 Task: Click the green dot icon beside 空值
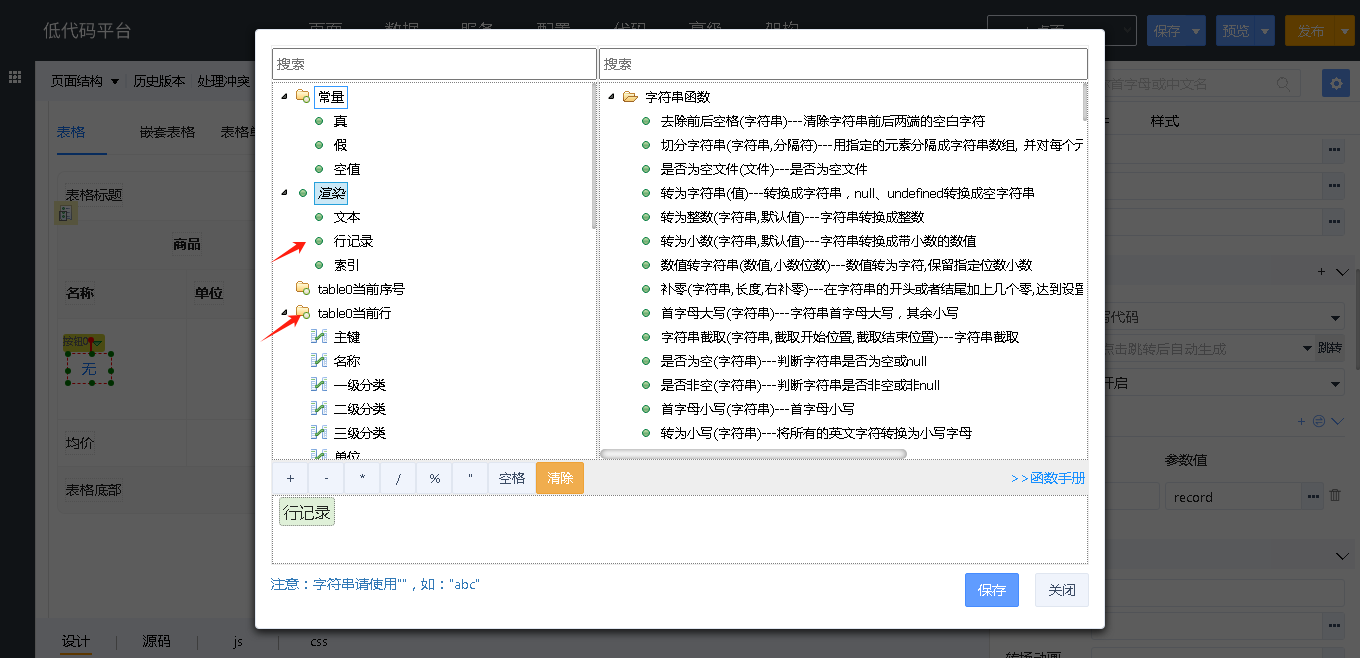tap(319, 169)
